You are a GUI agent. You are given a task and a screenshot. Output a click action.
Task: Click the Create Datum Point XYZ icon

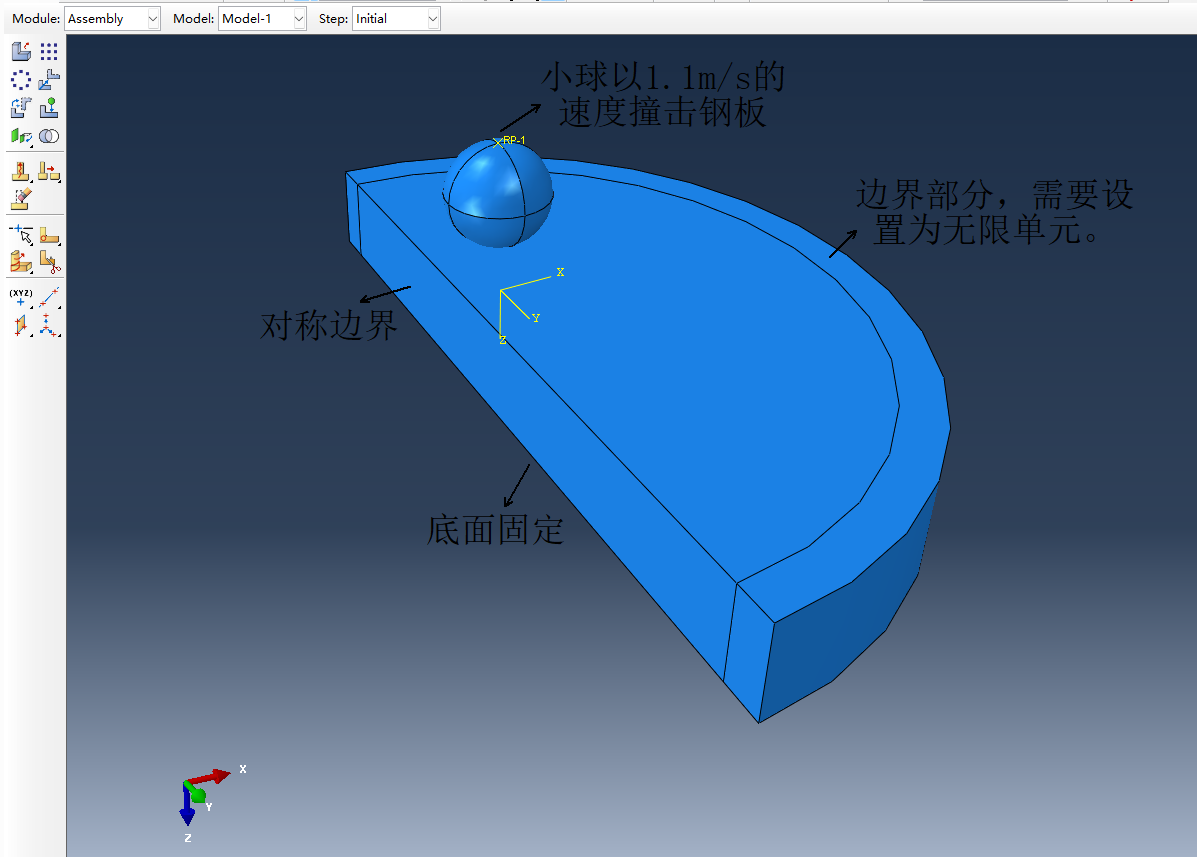pos(20,297)
